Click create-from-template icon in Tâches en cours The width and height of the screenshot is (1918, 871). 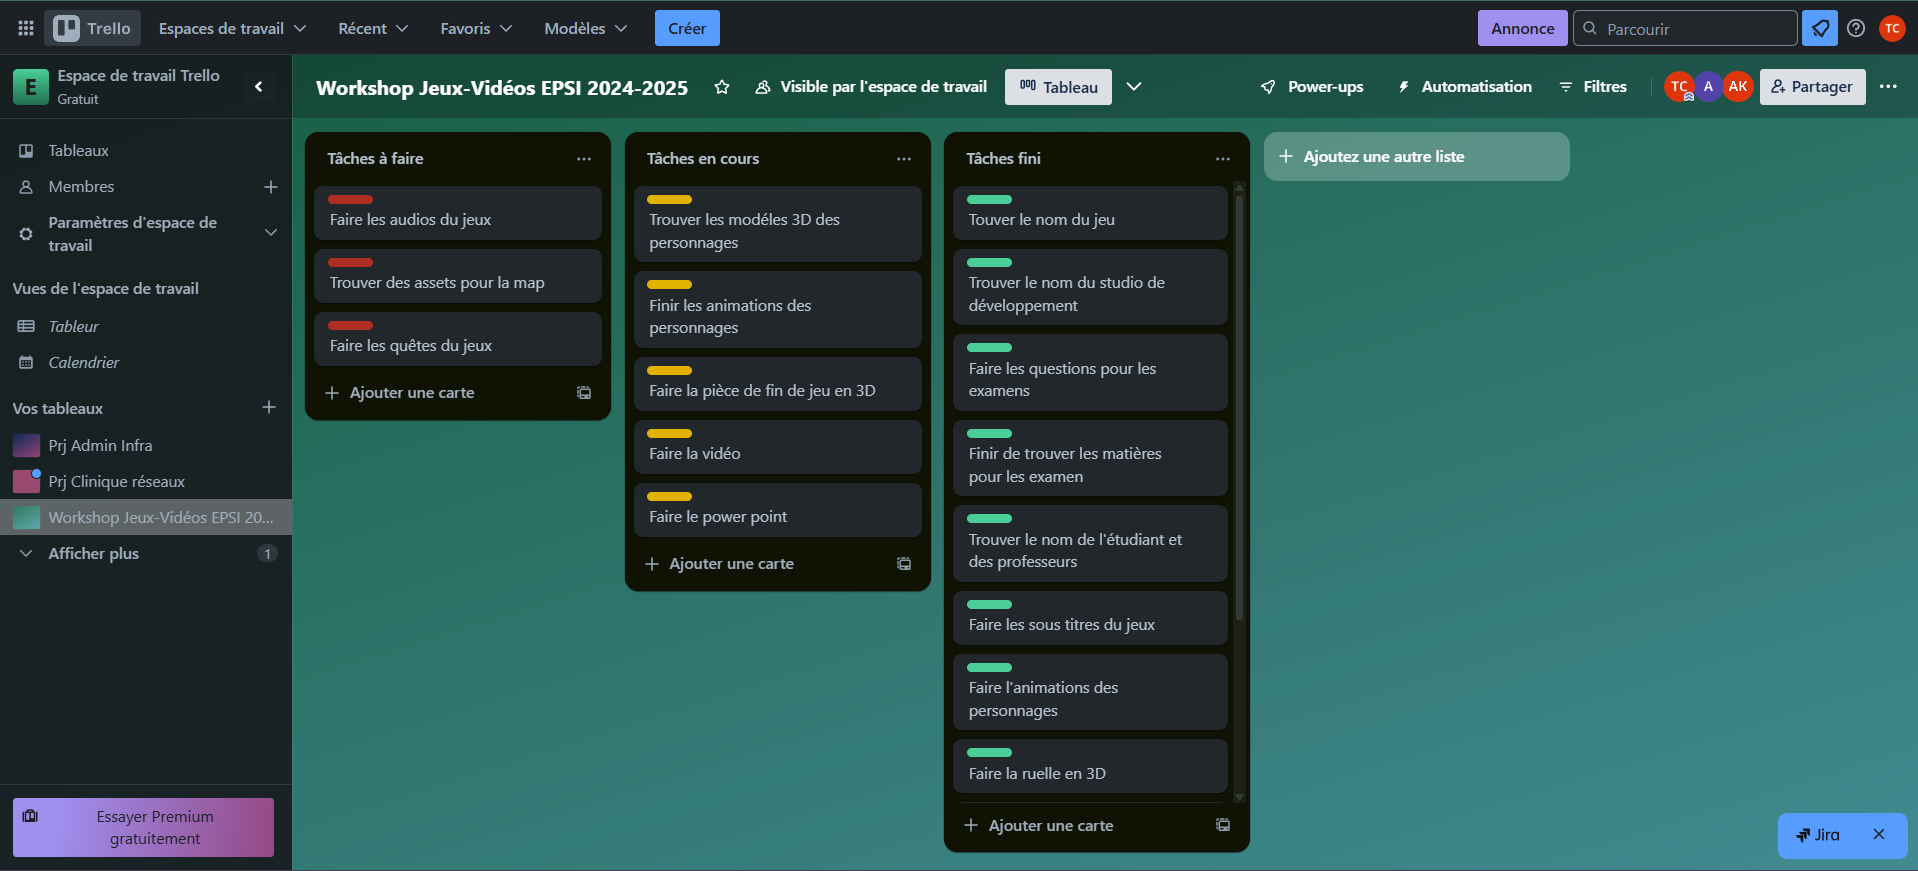coord(903,564)
